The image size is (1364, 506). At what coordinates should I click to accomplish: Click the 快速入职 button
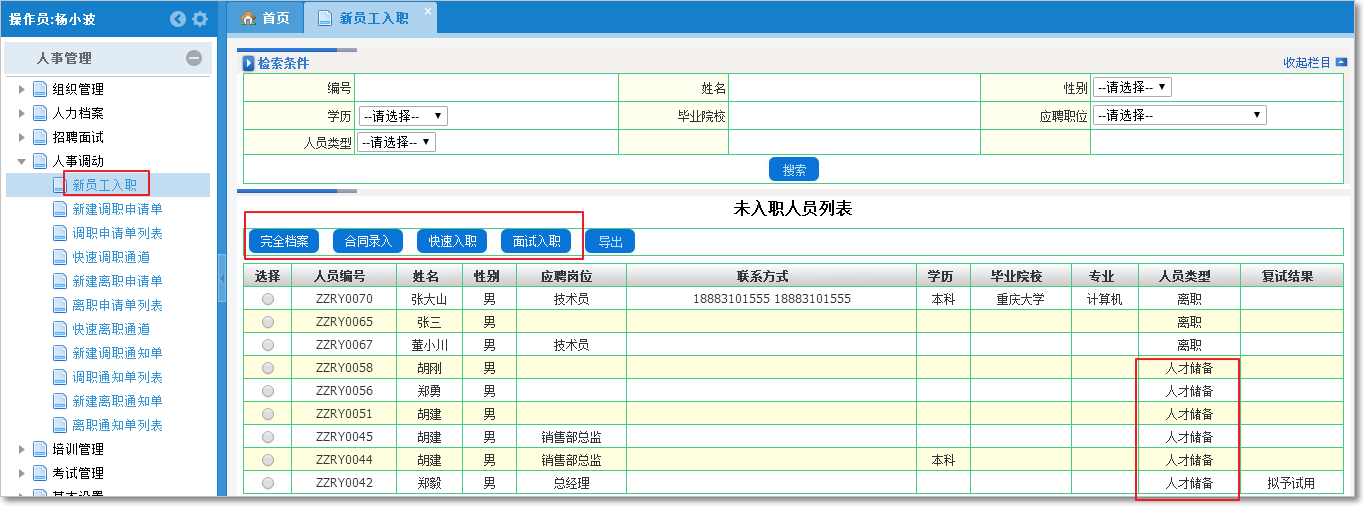pos(452,241)
